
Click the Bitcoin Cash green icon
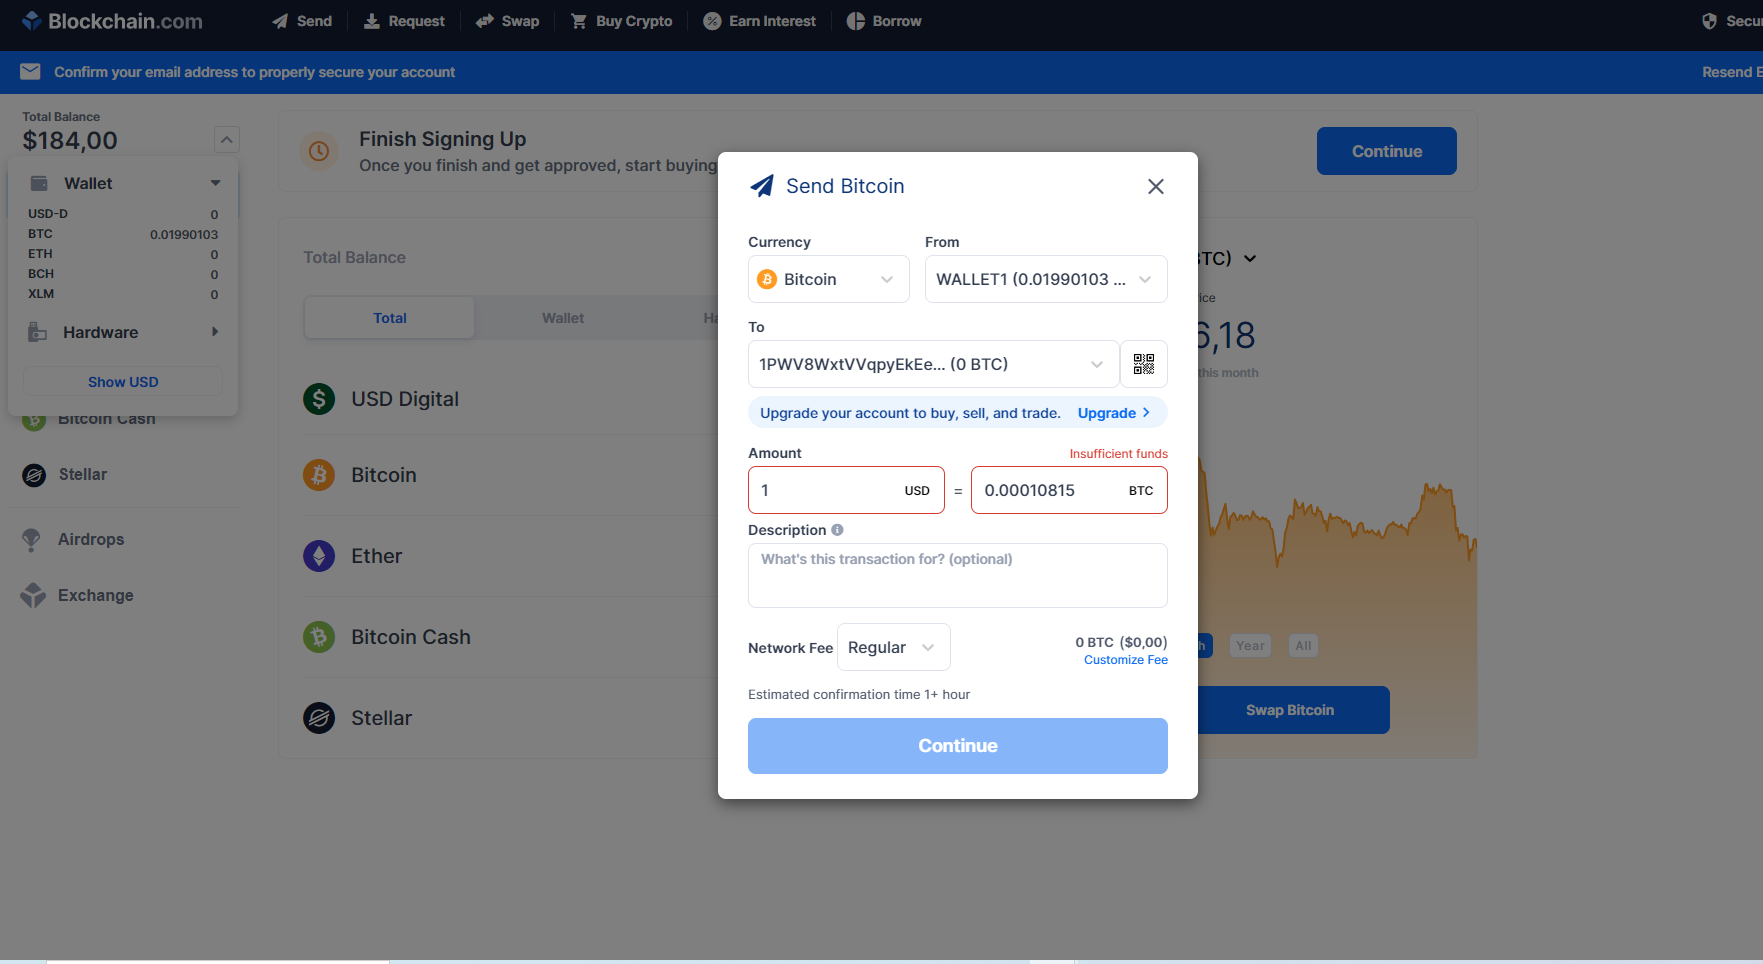(x=319, y=637)
